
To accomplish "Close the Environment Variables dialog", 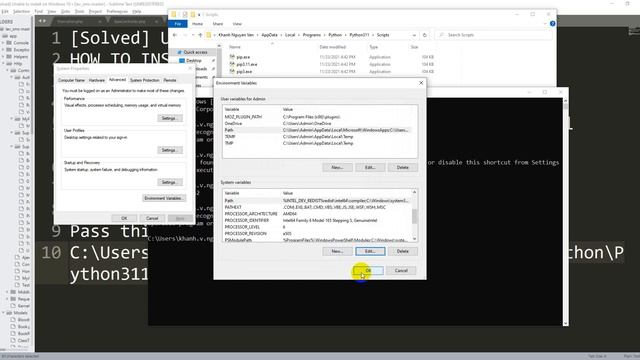I will 421,83.
